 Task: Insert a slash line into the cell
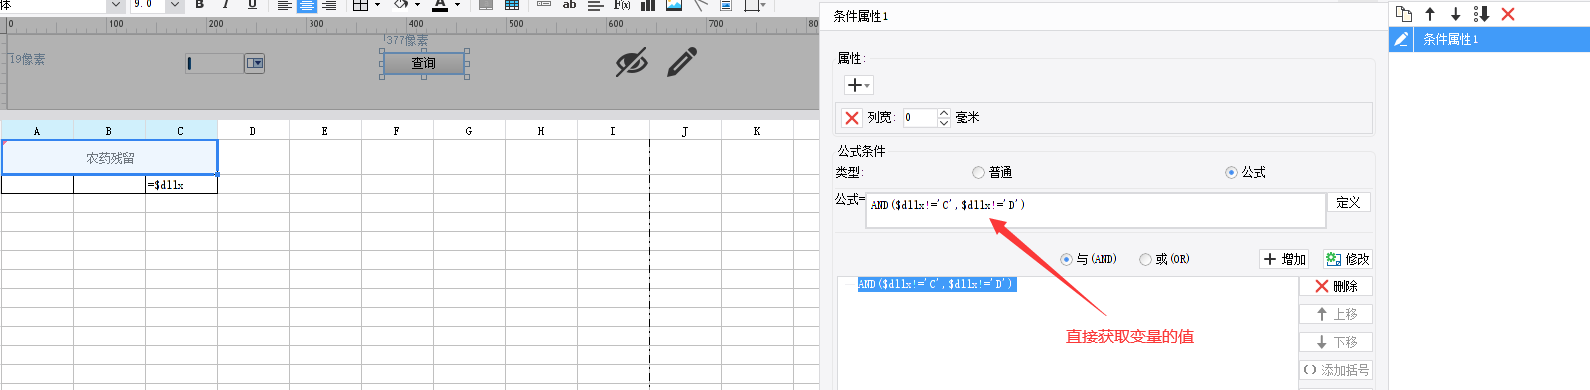[700, 5]
